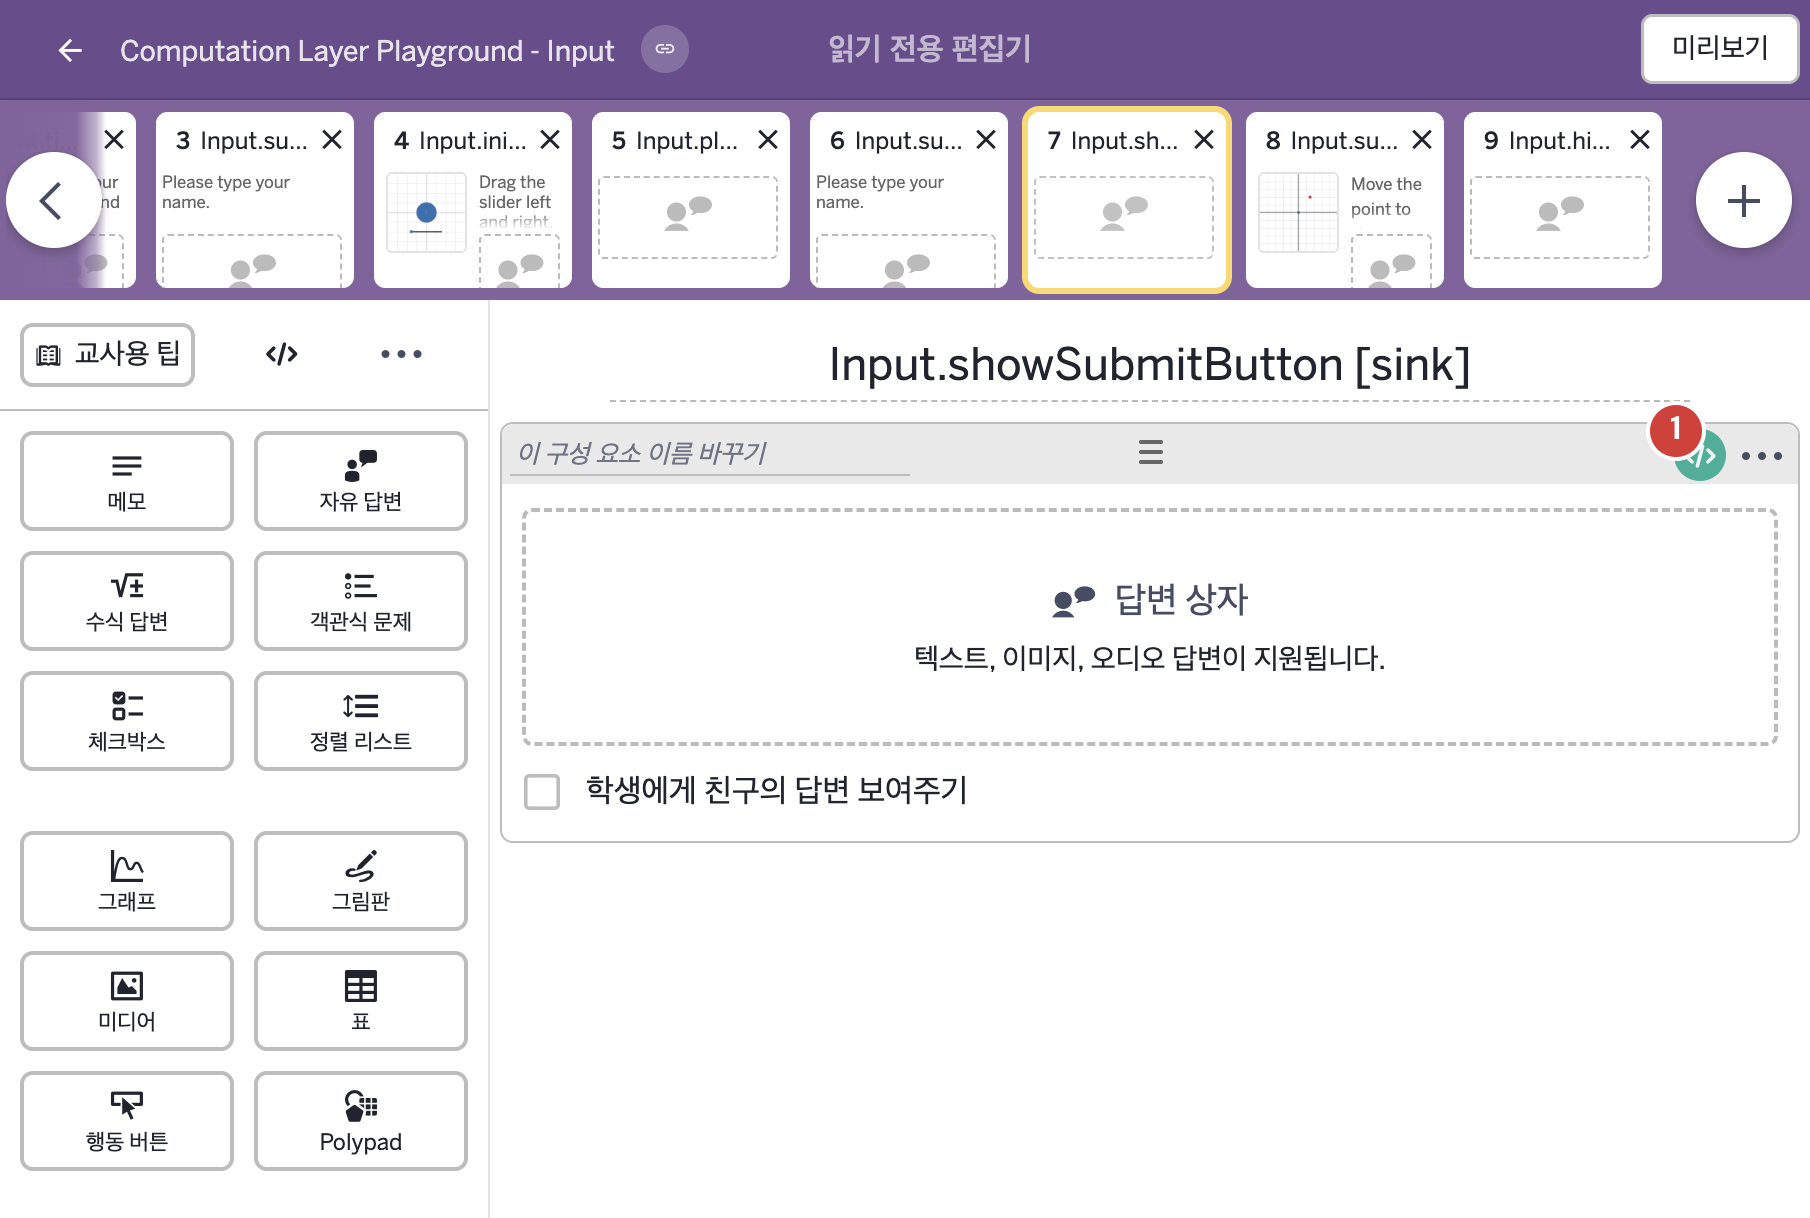The width and height of the screenshot is (1810, 1218).
Task: Click the component rename field
Action: click(710, 453)
